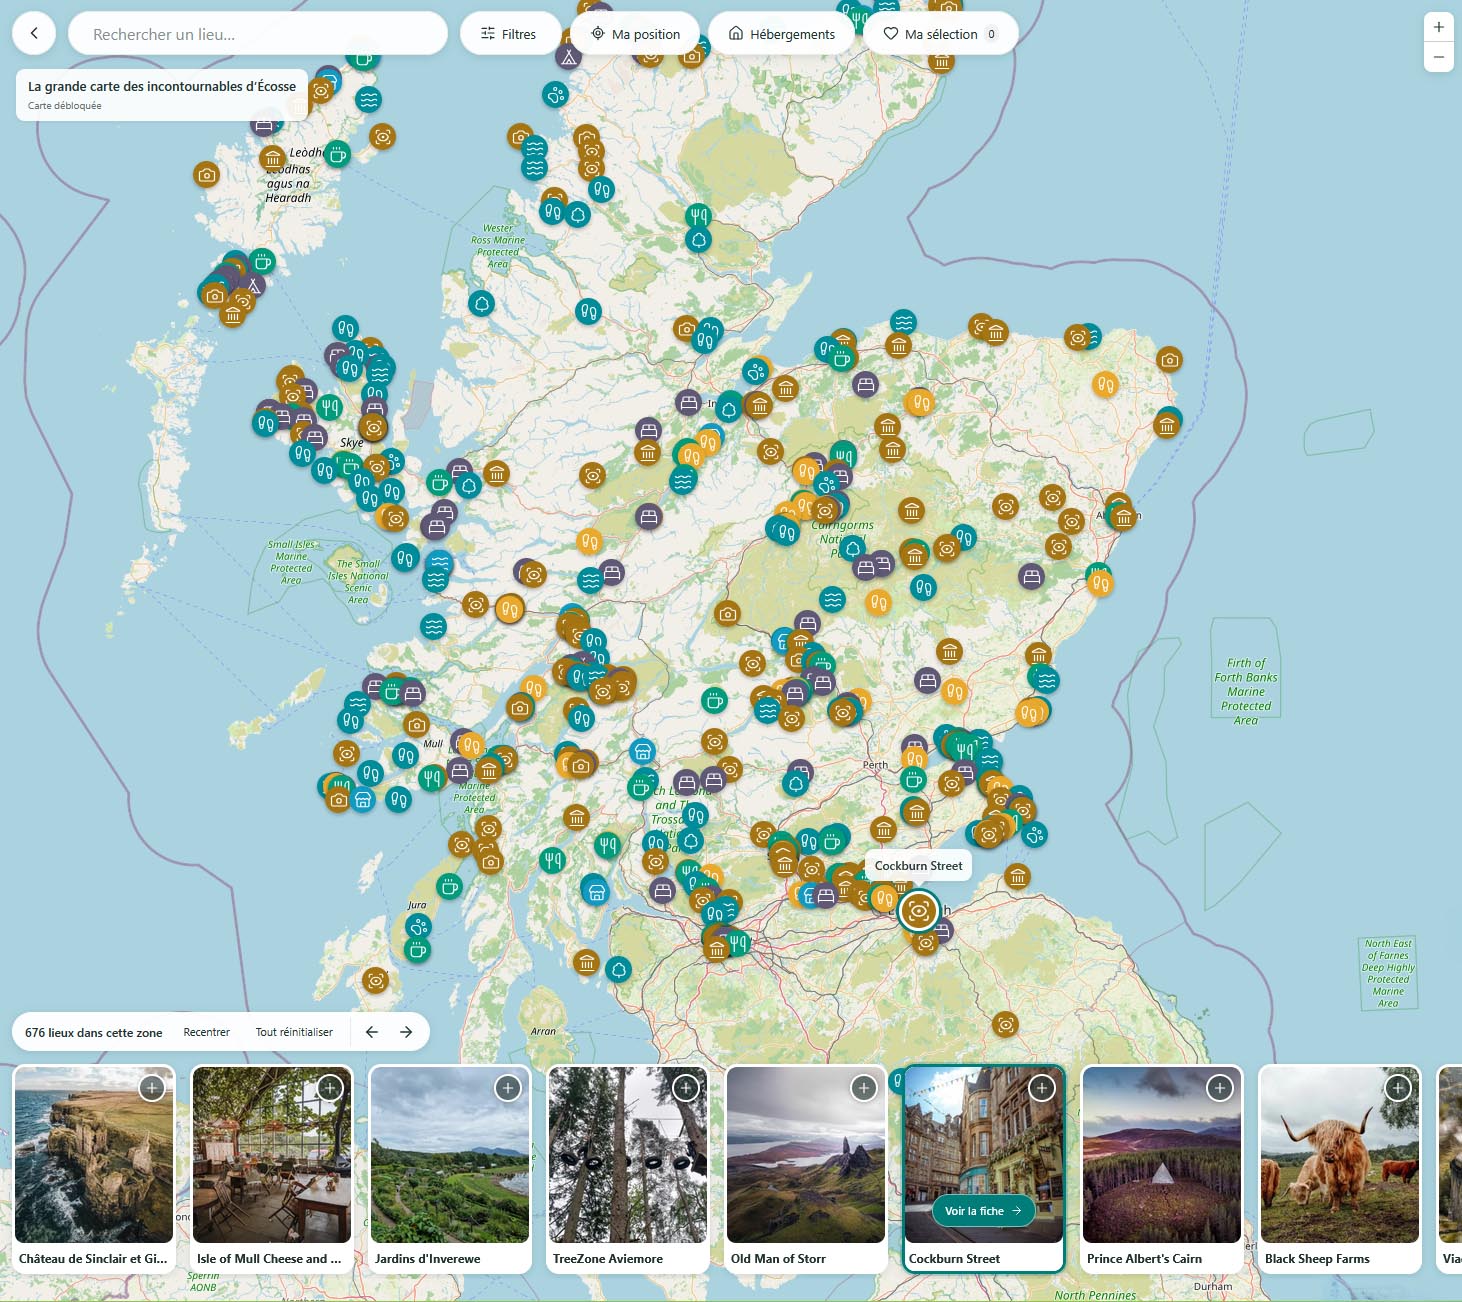The height and width of the screenshot is (1302, 1462).
Task: Click the tree marker in Wester Ross
Action: click(482, 304)
